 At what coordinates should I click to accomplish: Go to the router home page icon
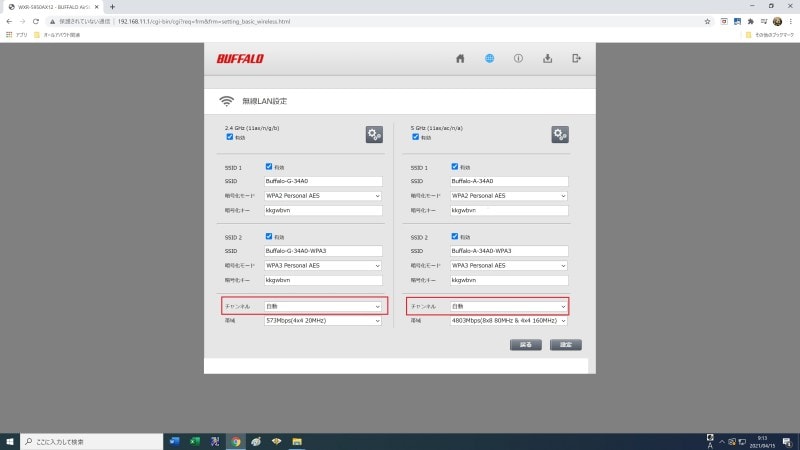click(460, 58)
